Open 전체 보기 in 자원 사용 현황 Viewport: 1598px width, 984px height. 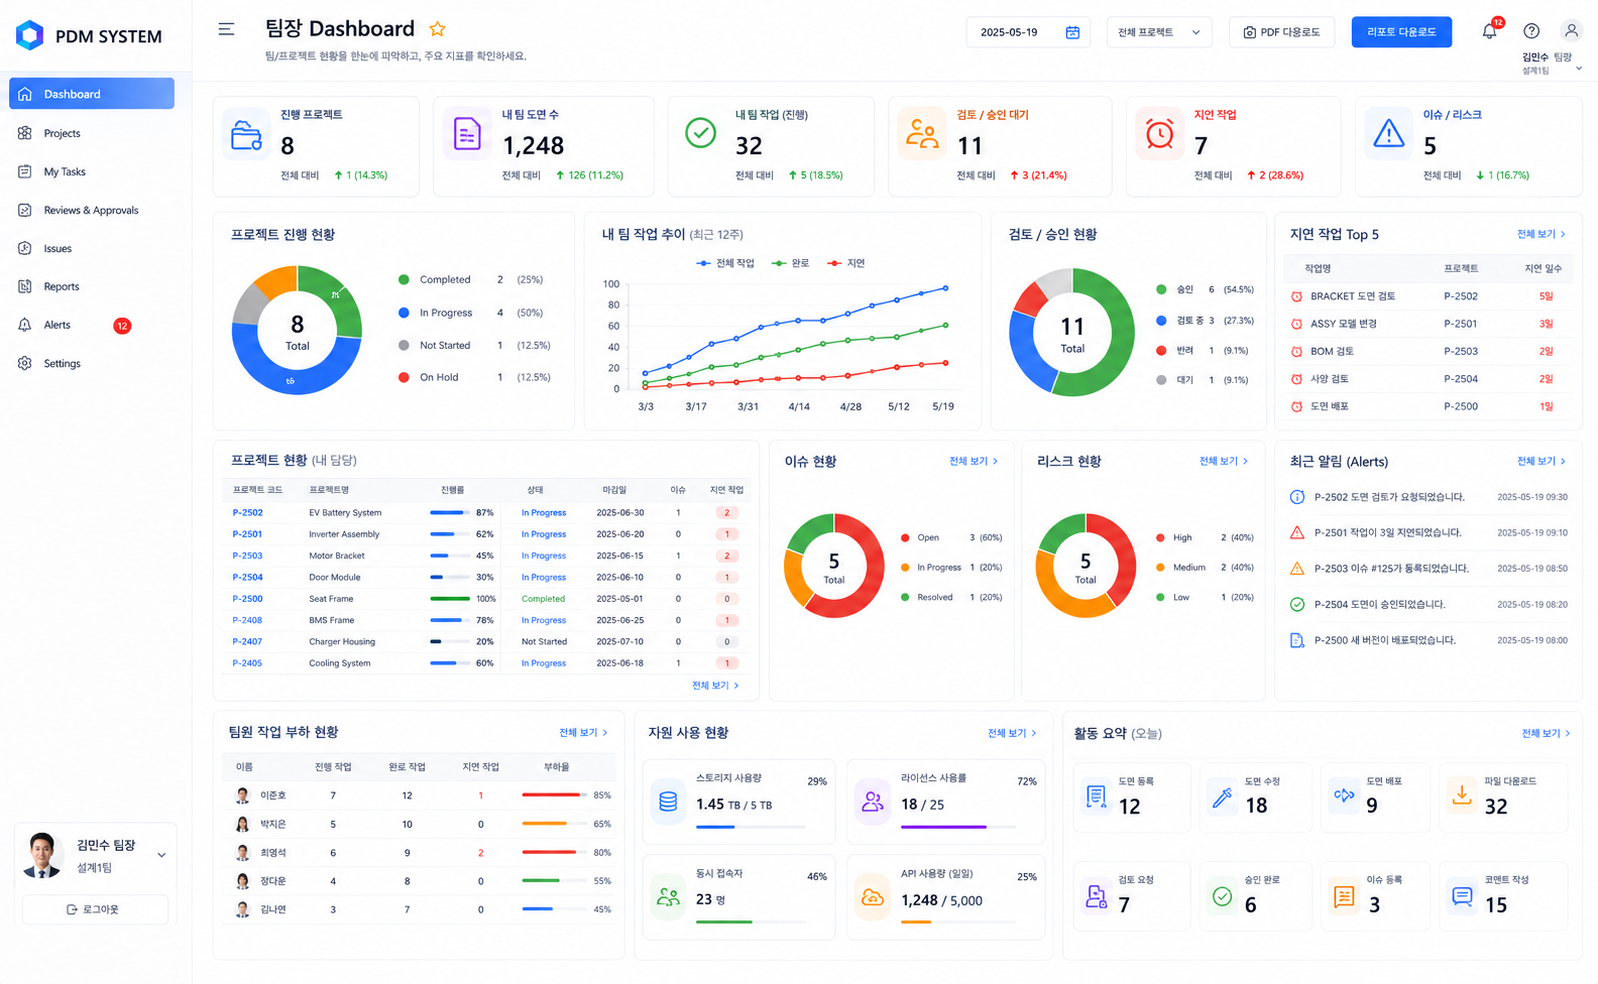tap(1012, 733)
